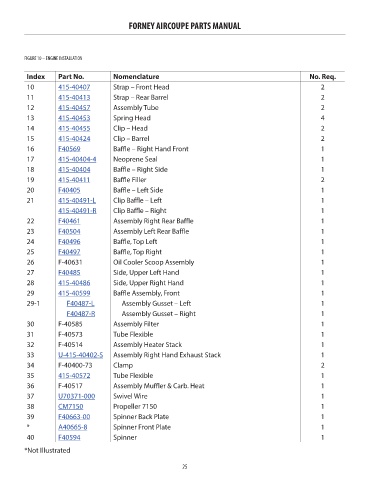Follow the CM7150 propeller link

click(70, 407)
